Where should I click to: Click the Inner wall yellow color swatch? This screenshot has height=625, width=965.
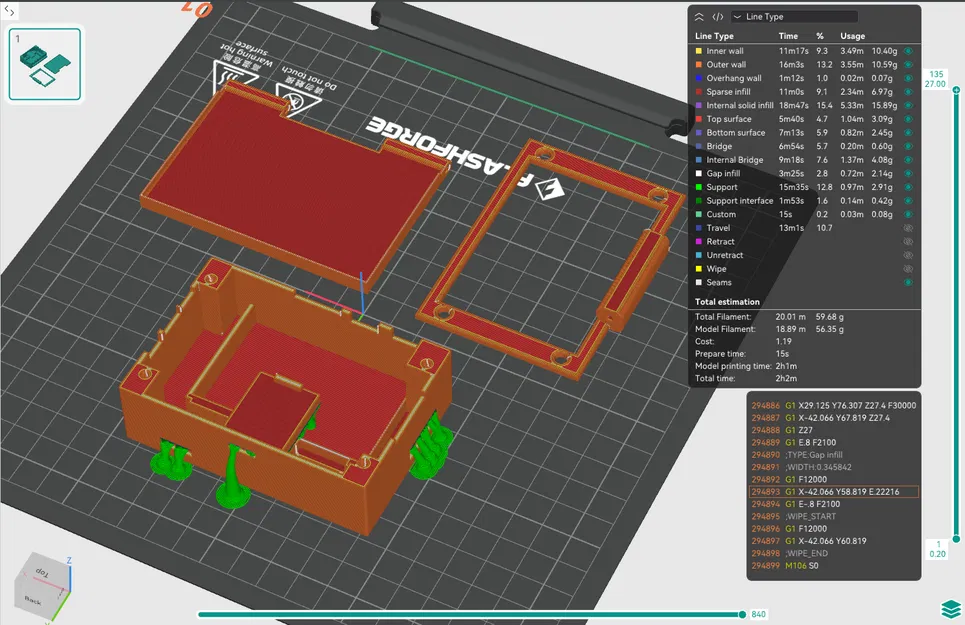(699, 51)
